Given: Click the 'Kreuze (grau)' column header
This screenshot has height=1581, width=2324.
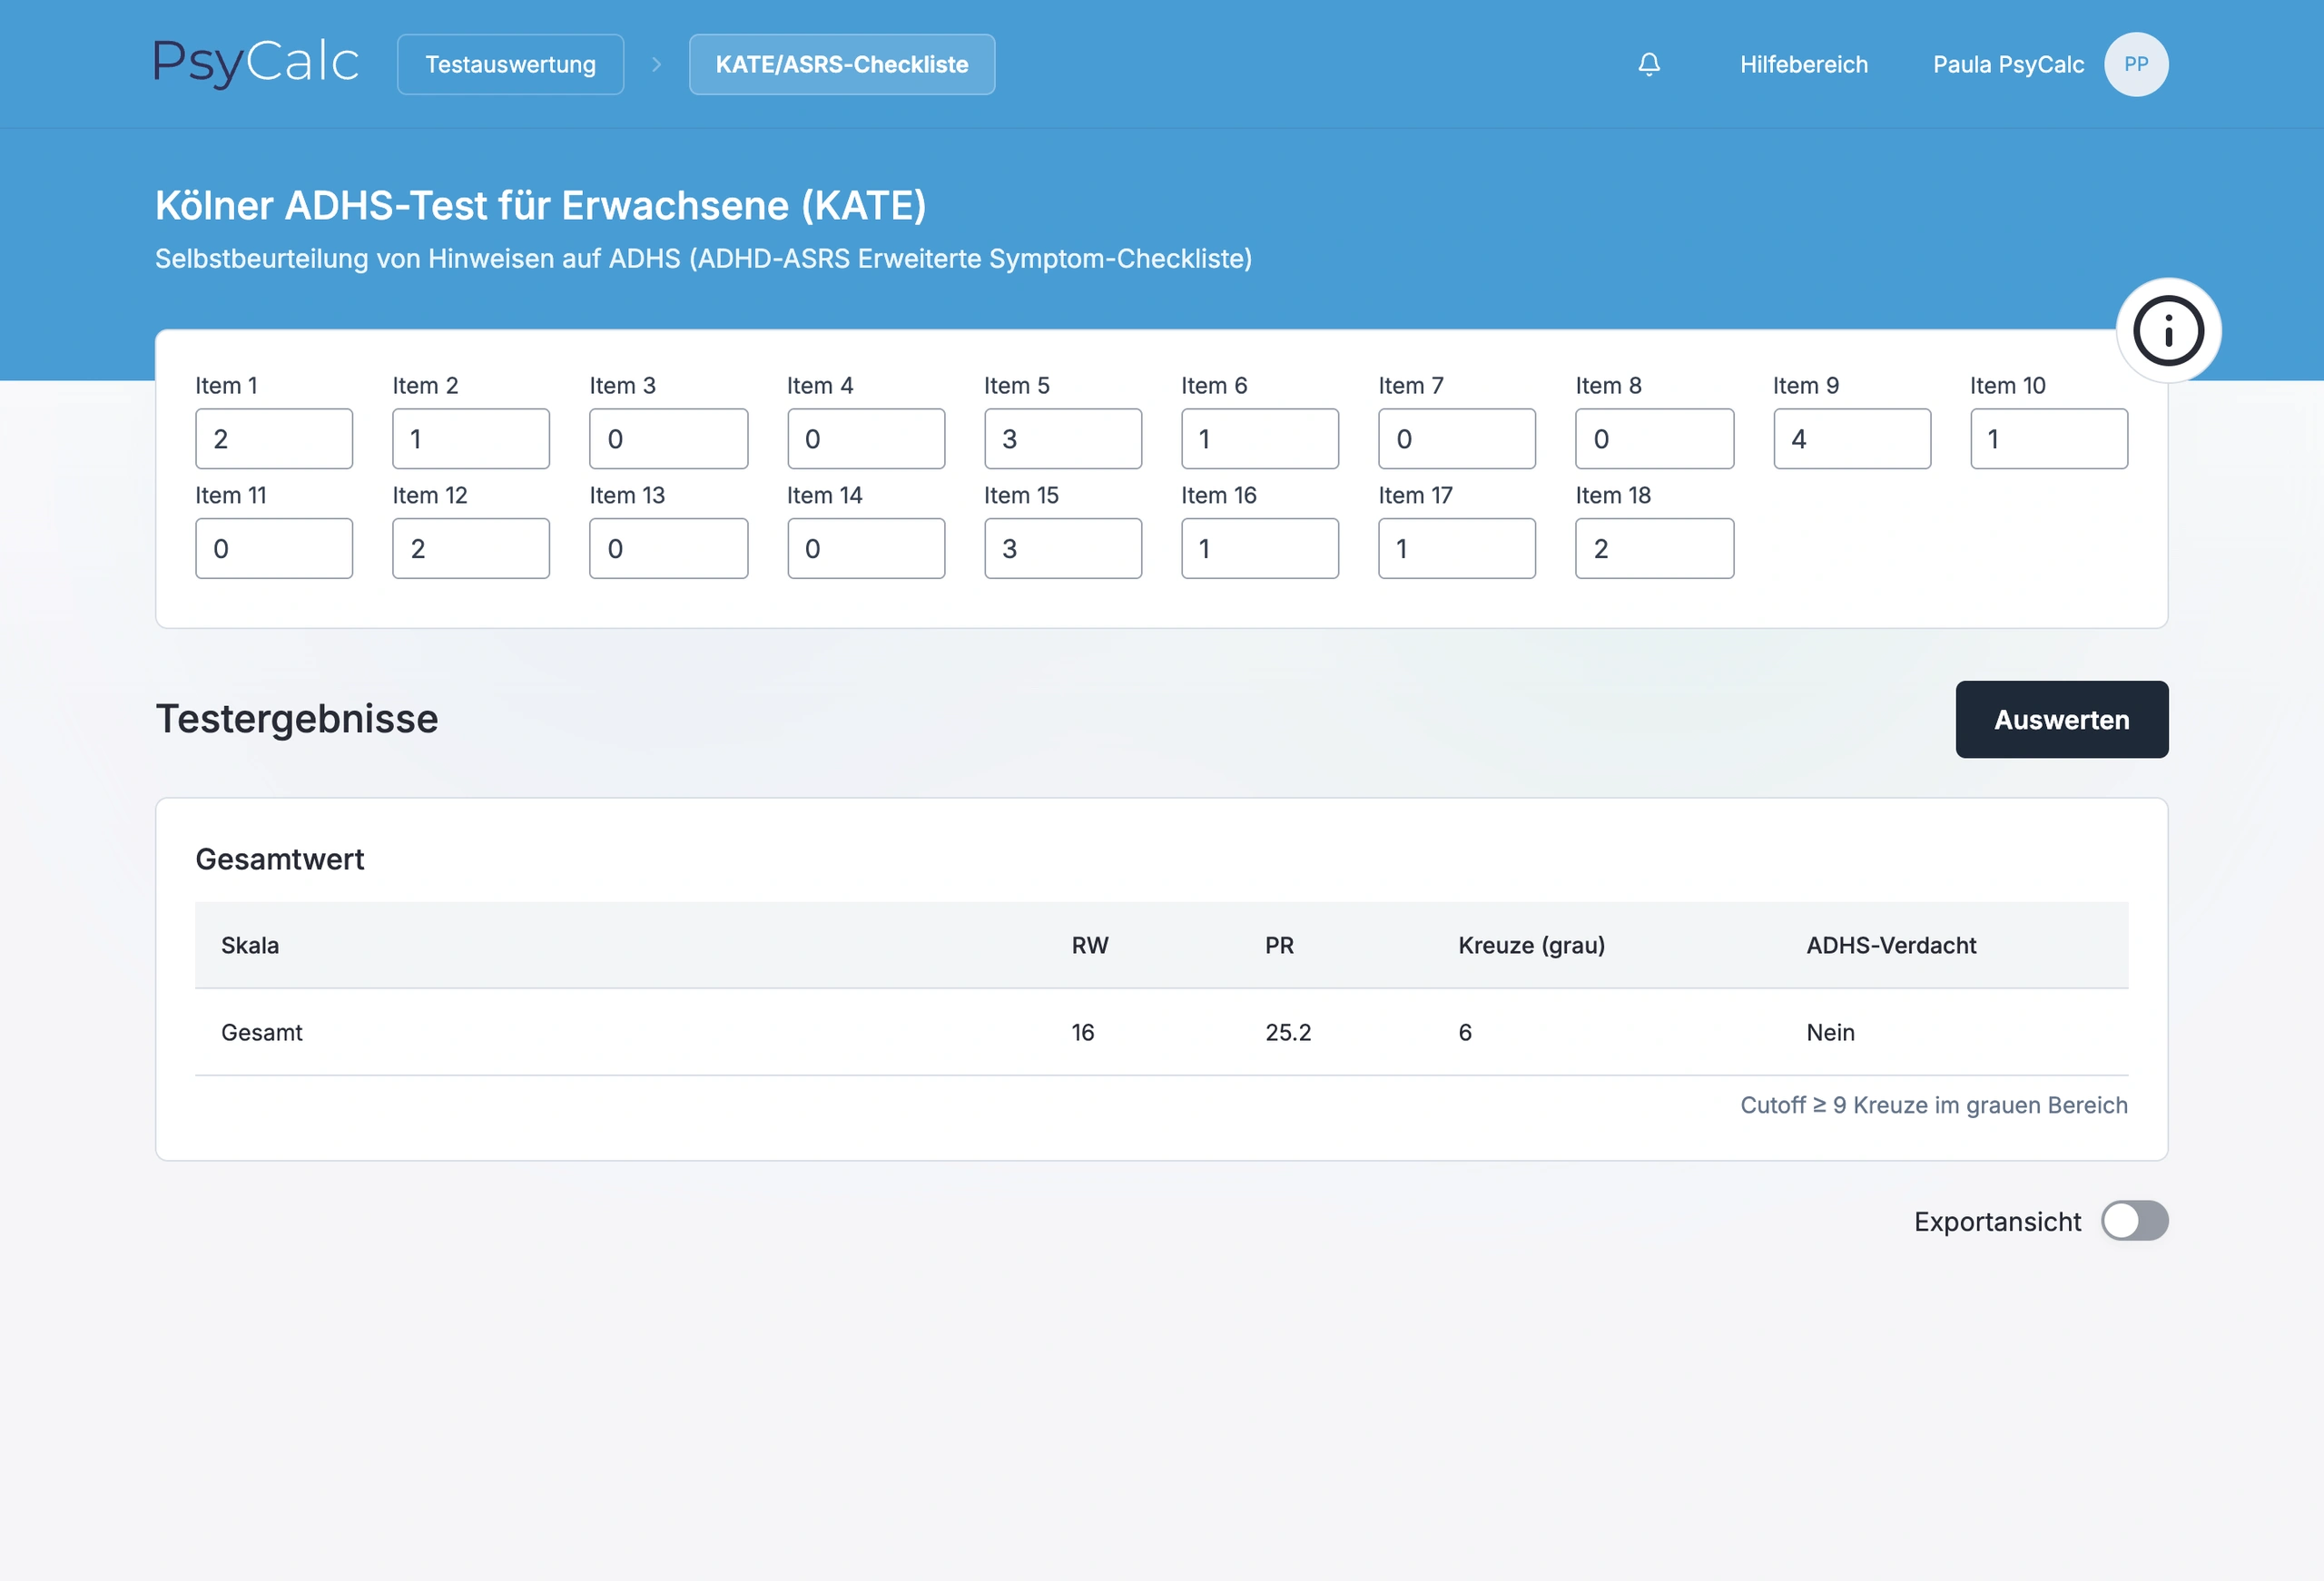Looking at the screenshot, I should [x=1531, y=945].
